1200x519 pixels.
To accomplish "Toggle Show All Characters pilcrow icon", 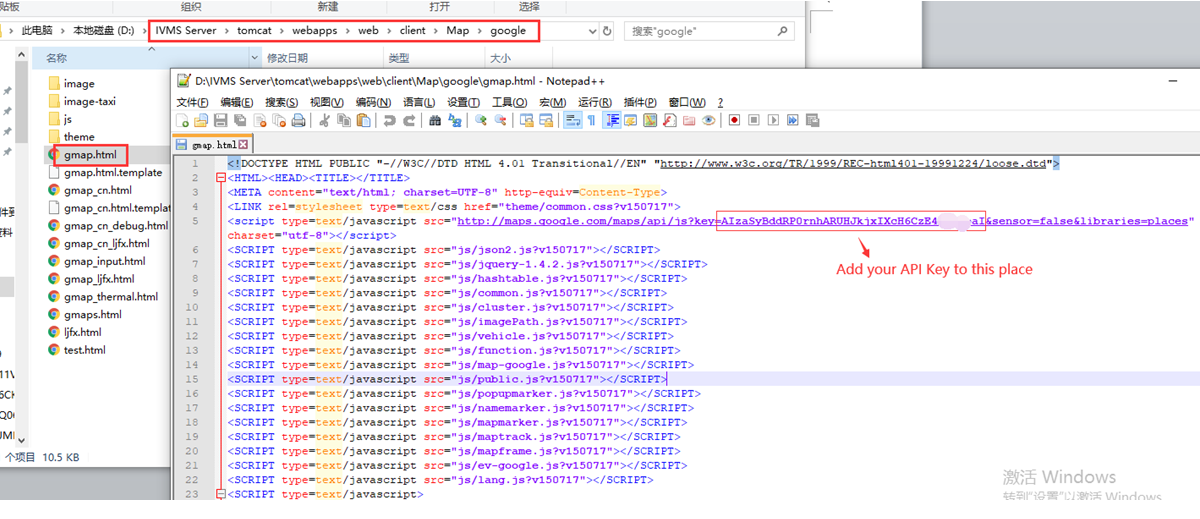I will pos(591,120).
